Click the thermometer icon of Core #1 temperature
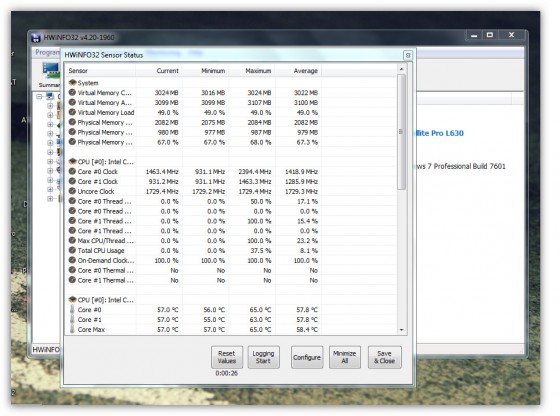The width and height of the screenshot is (560, 416). pos(72,320)
